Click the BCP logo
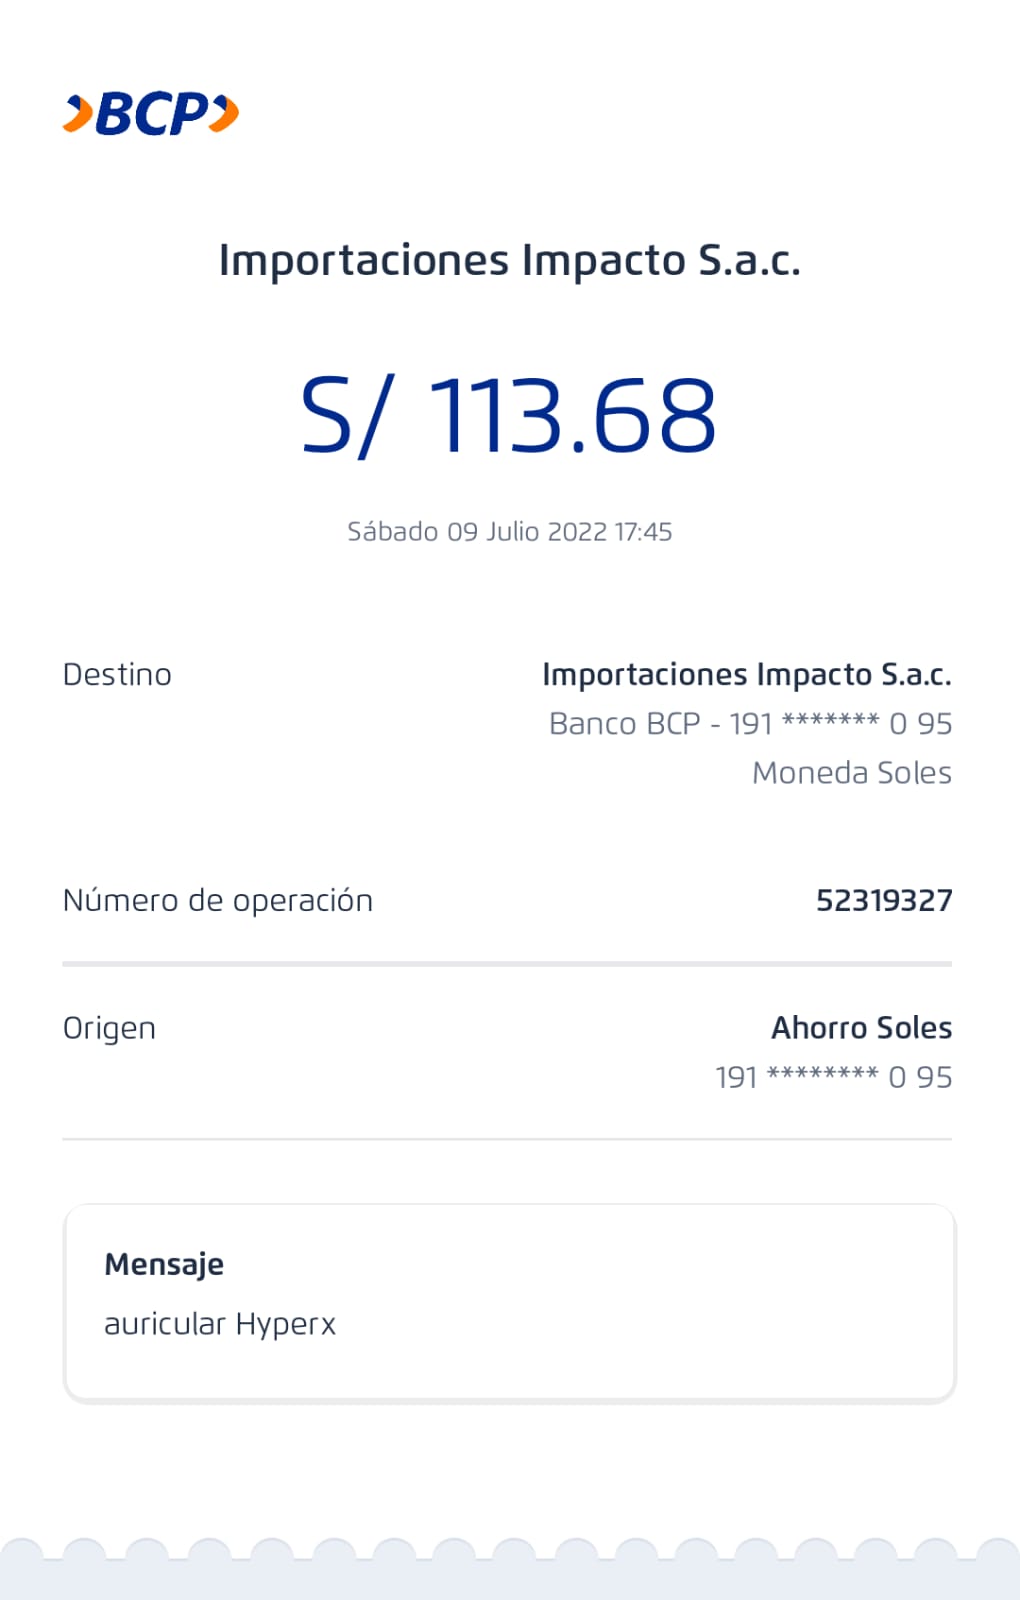The width and height of the screenshot is (1020, 1600). (151, 113)
